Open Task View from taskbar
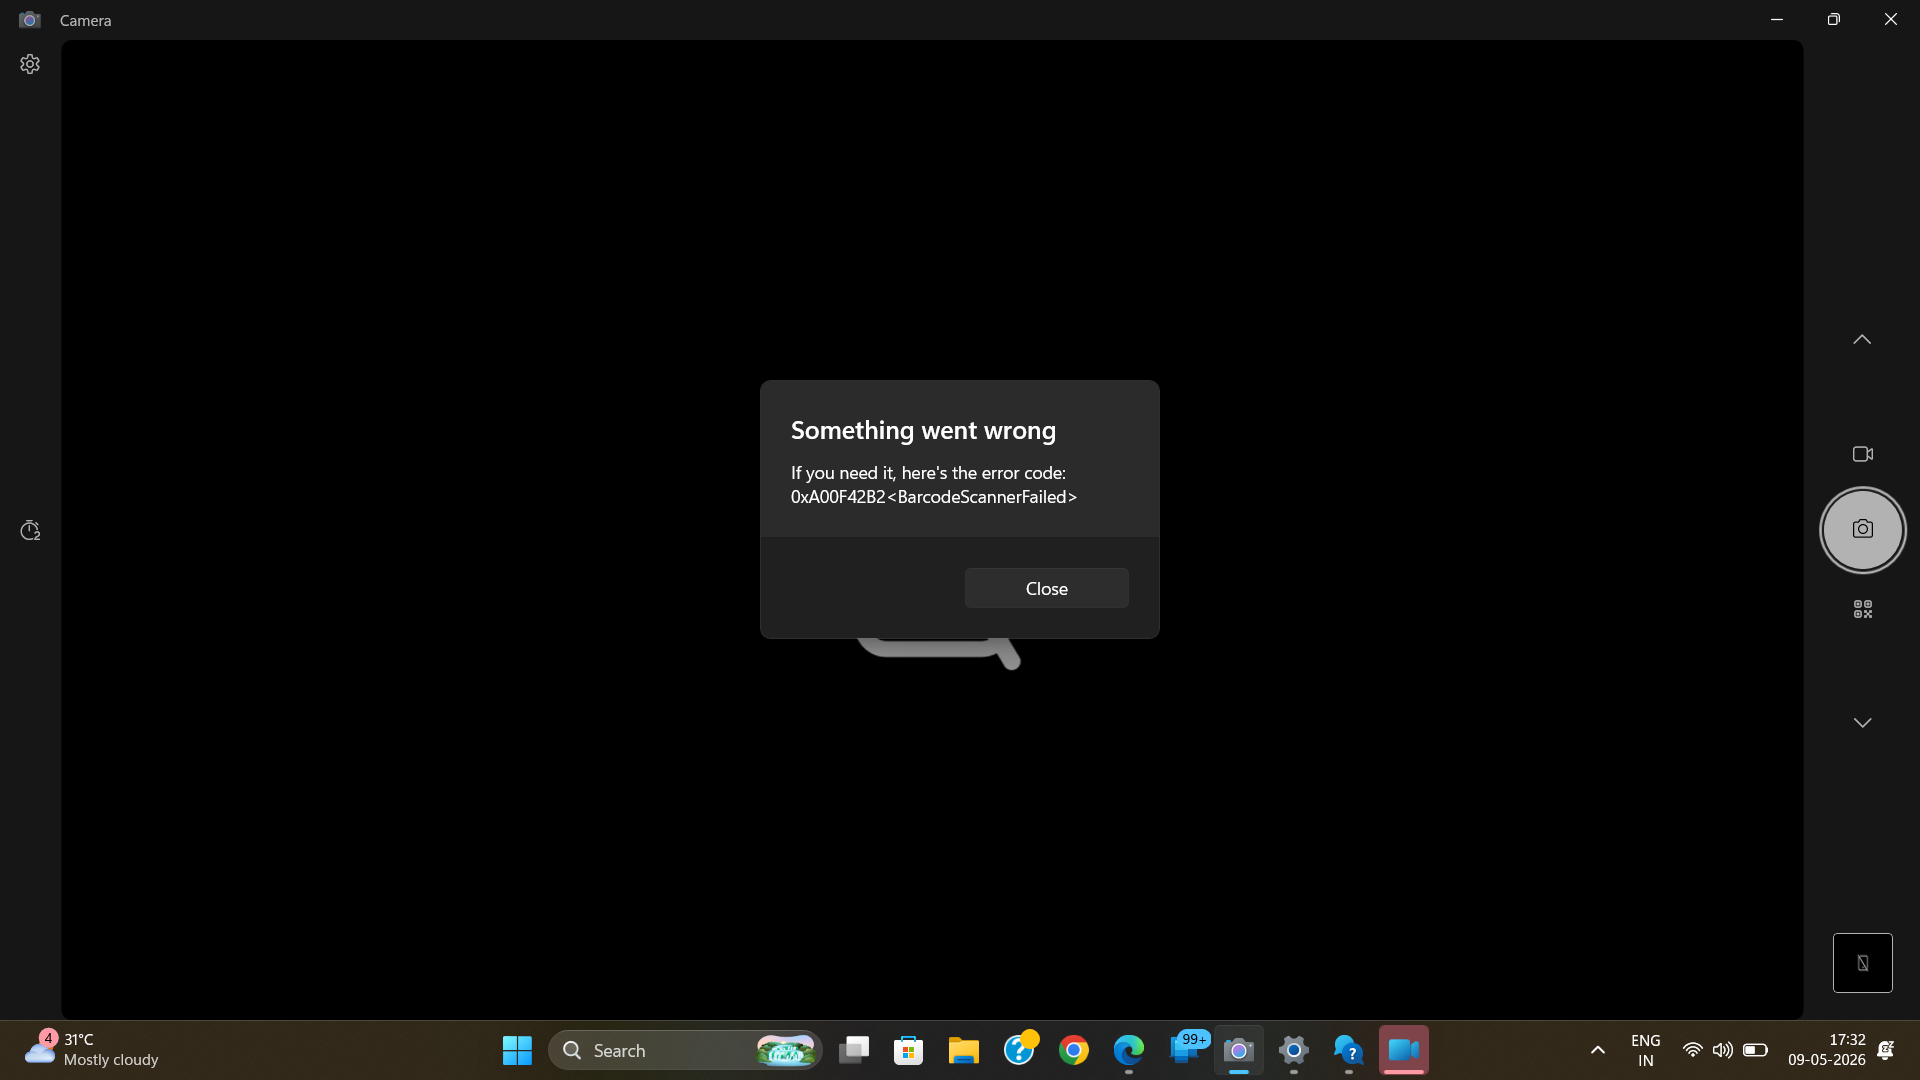Viewport: 1920px width, 1080px height. click(x=854, y=1050)
